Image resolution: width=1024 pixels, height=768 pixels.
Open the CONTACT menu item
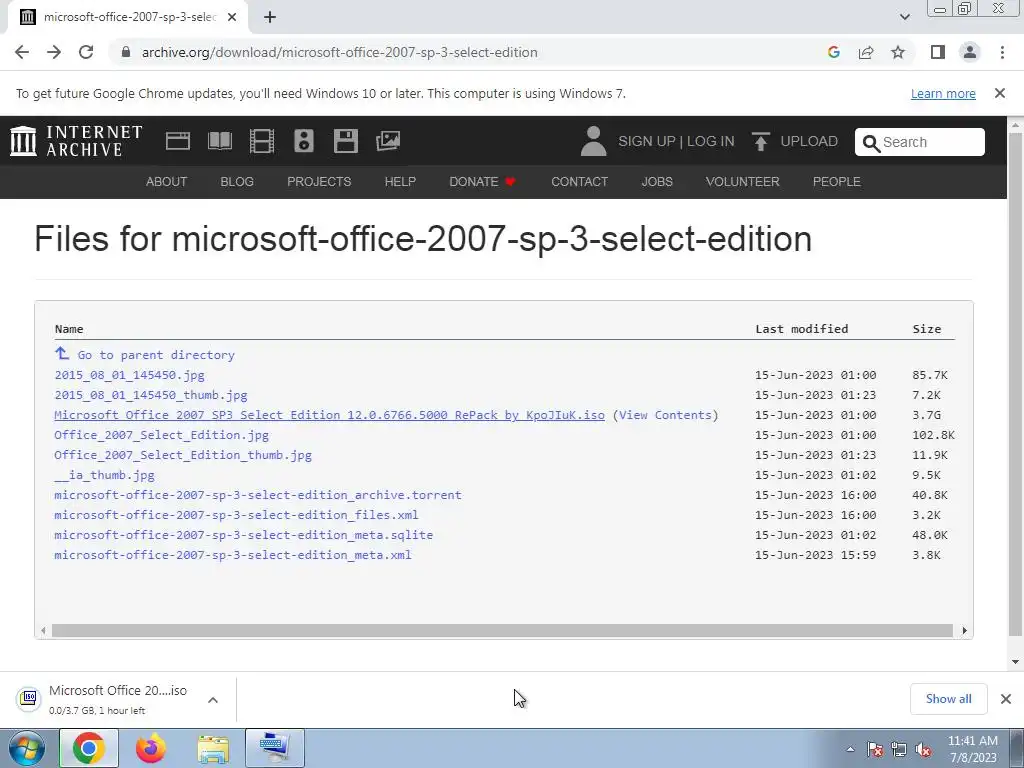pos(579,182)
